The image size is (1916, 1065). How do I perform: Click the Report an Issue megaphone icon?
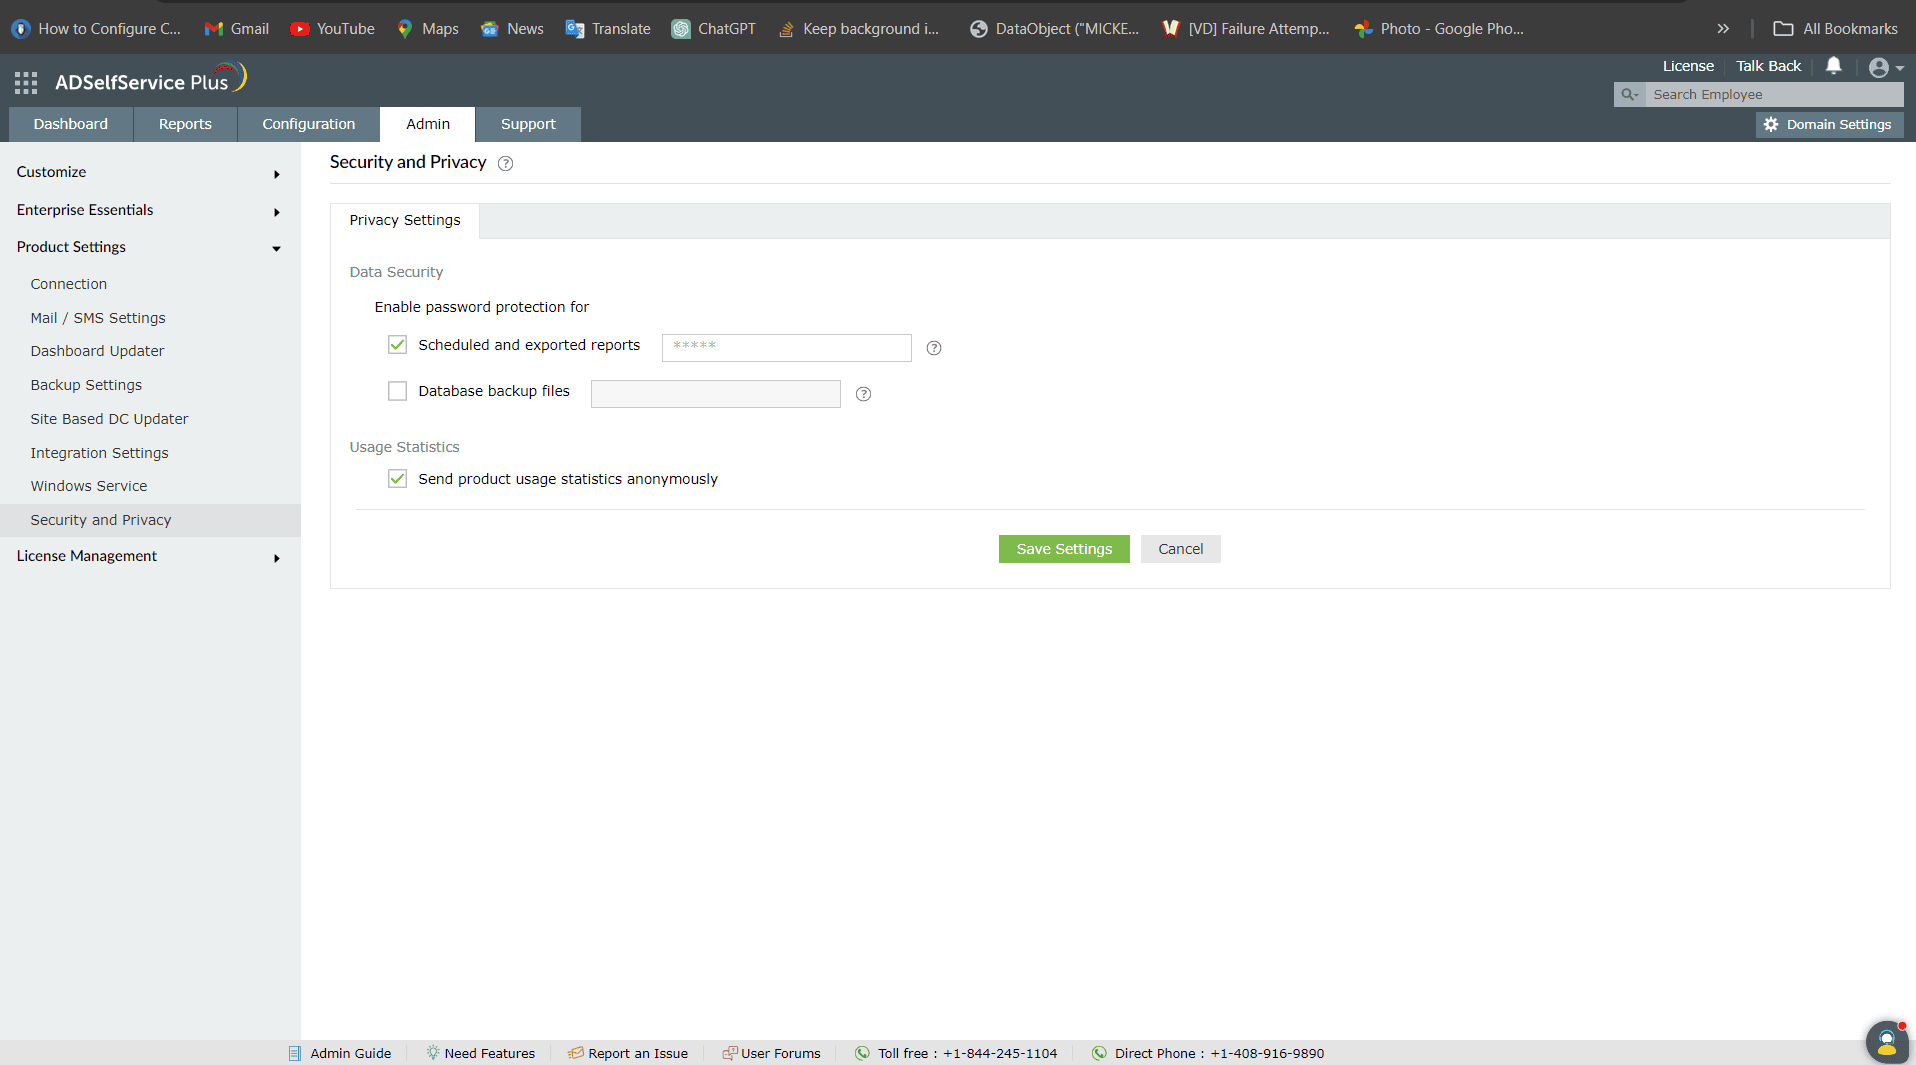click(576, 1053)
